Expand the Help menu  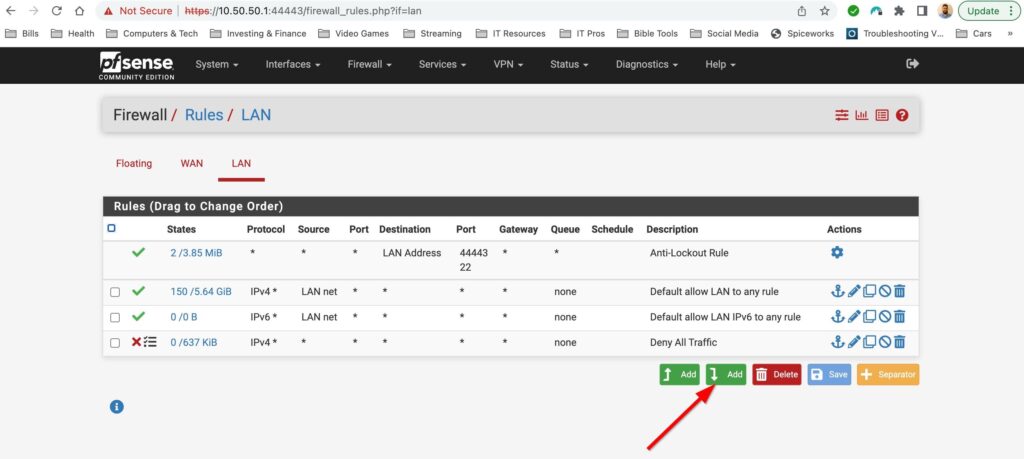720,64
